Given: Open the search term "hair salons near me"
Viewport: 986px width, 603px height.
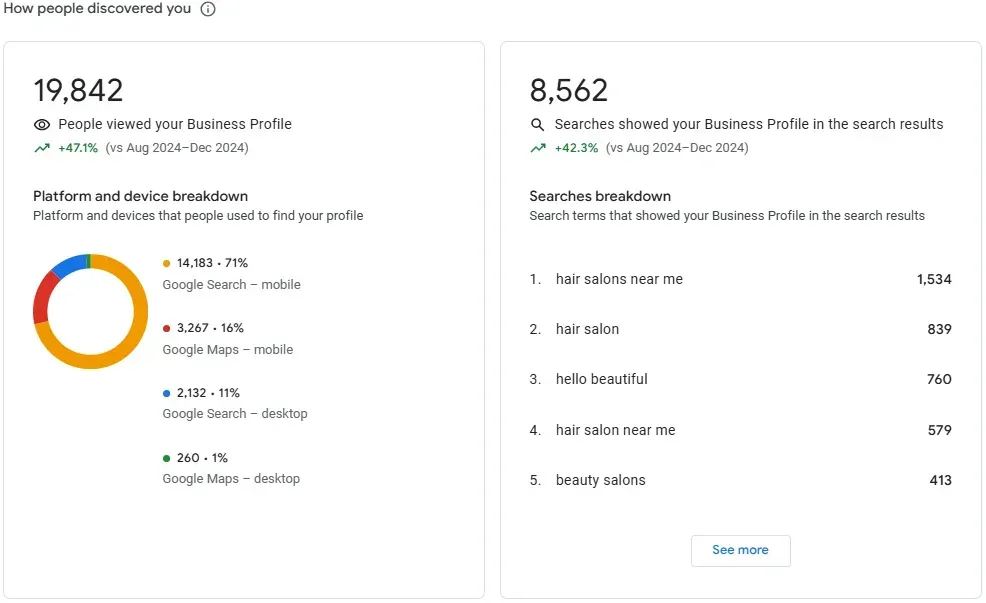Looking at the screenshot, I should point(618,279).
